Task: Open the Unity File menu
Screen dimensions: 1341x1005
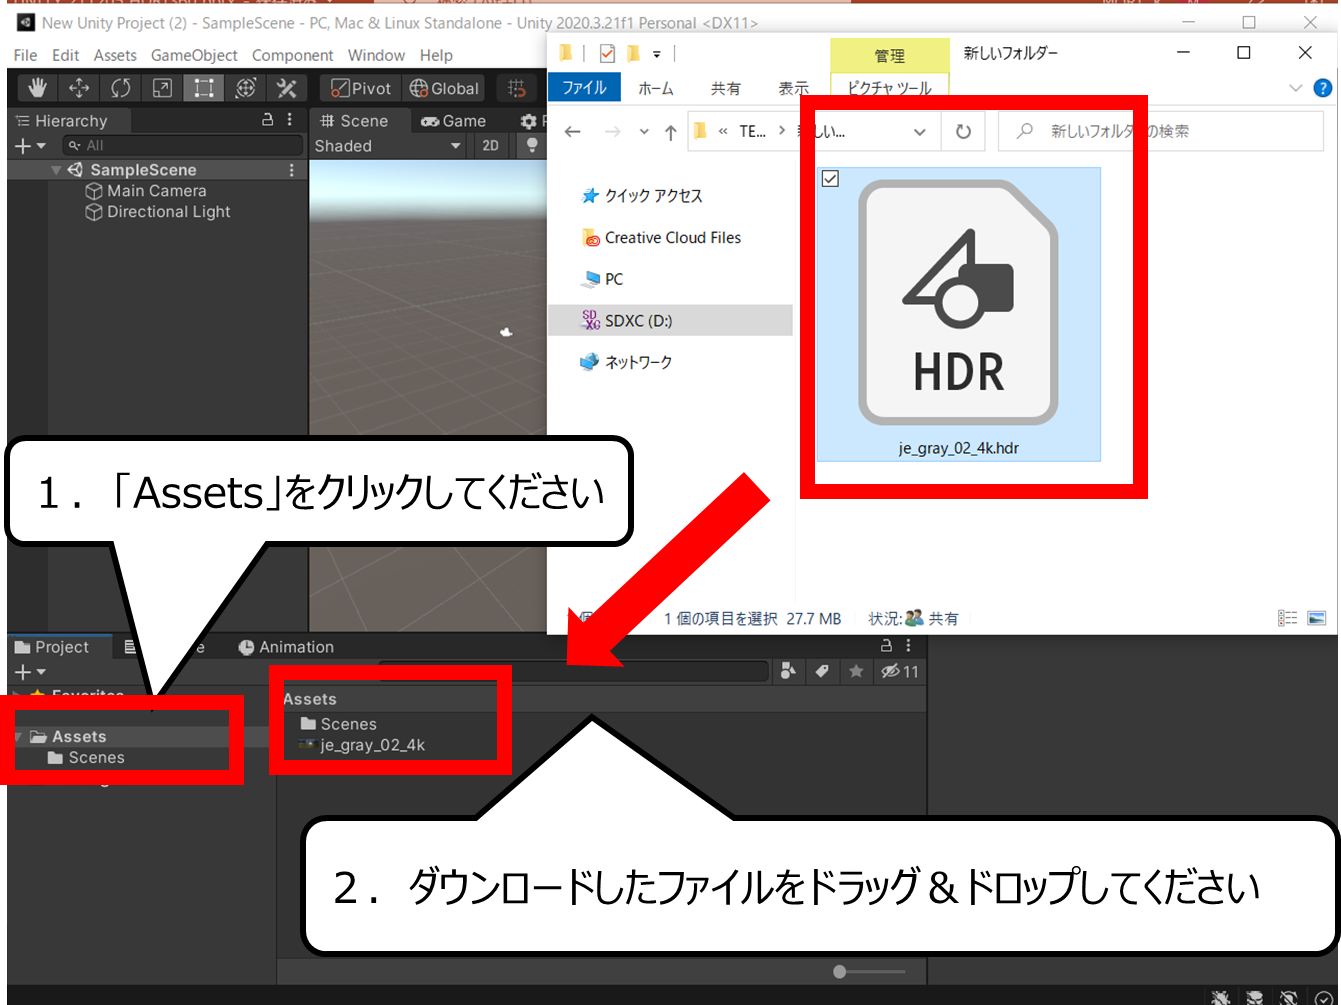Action: (25, 55)
